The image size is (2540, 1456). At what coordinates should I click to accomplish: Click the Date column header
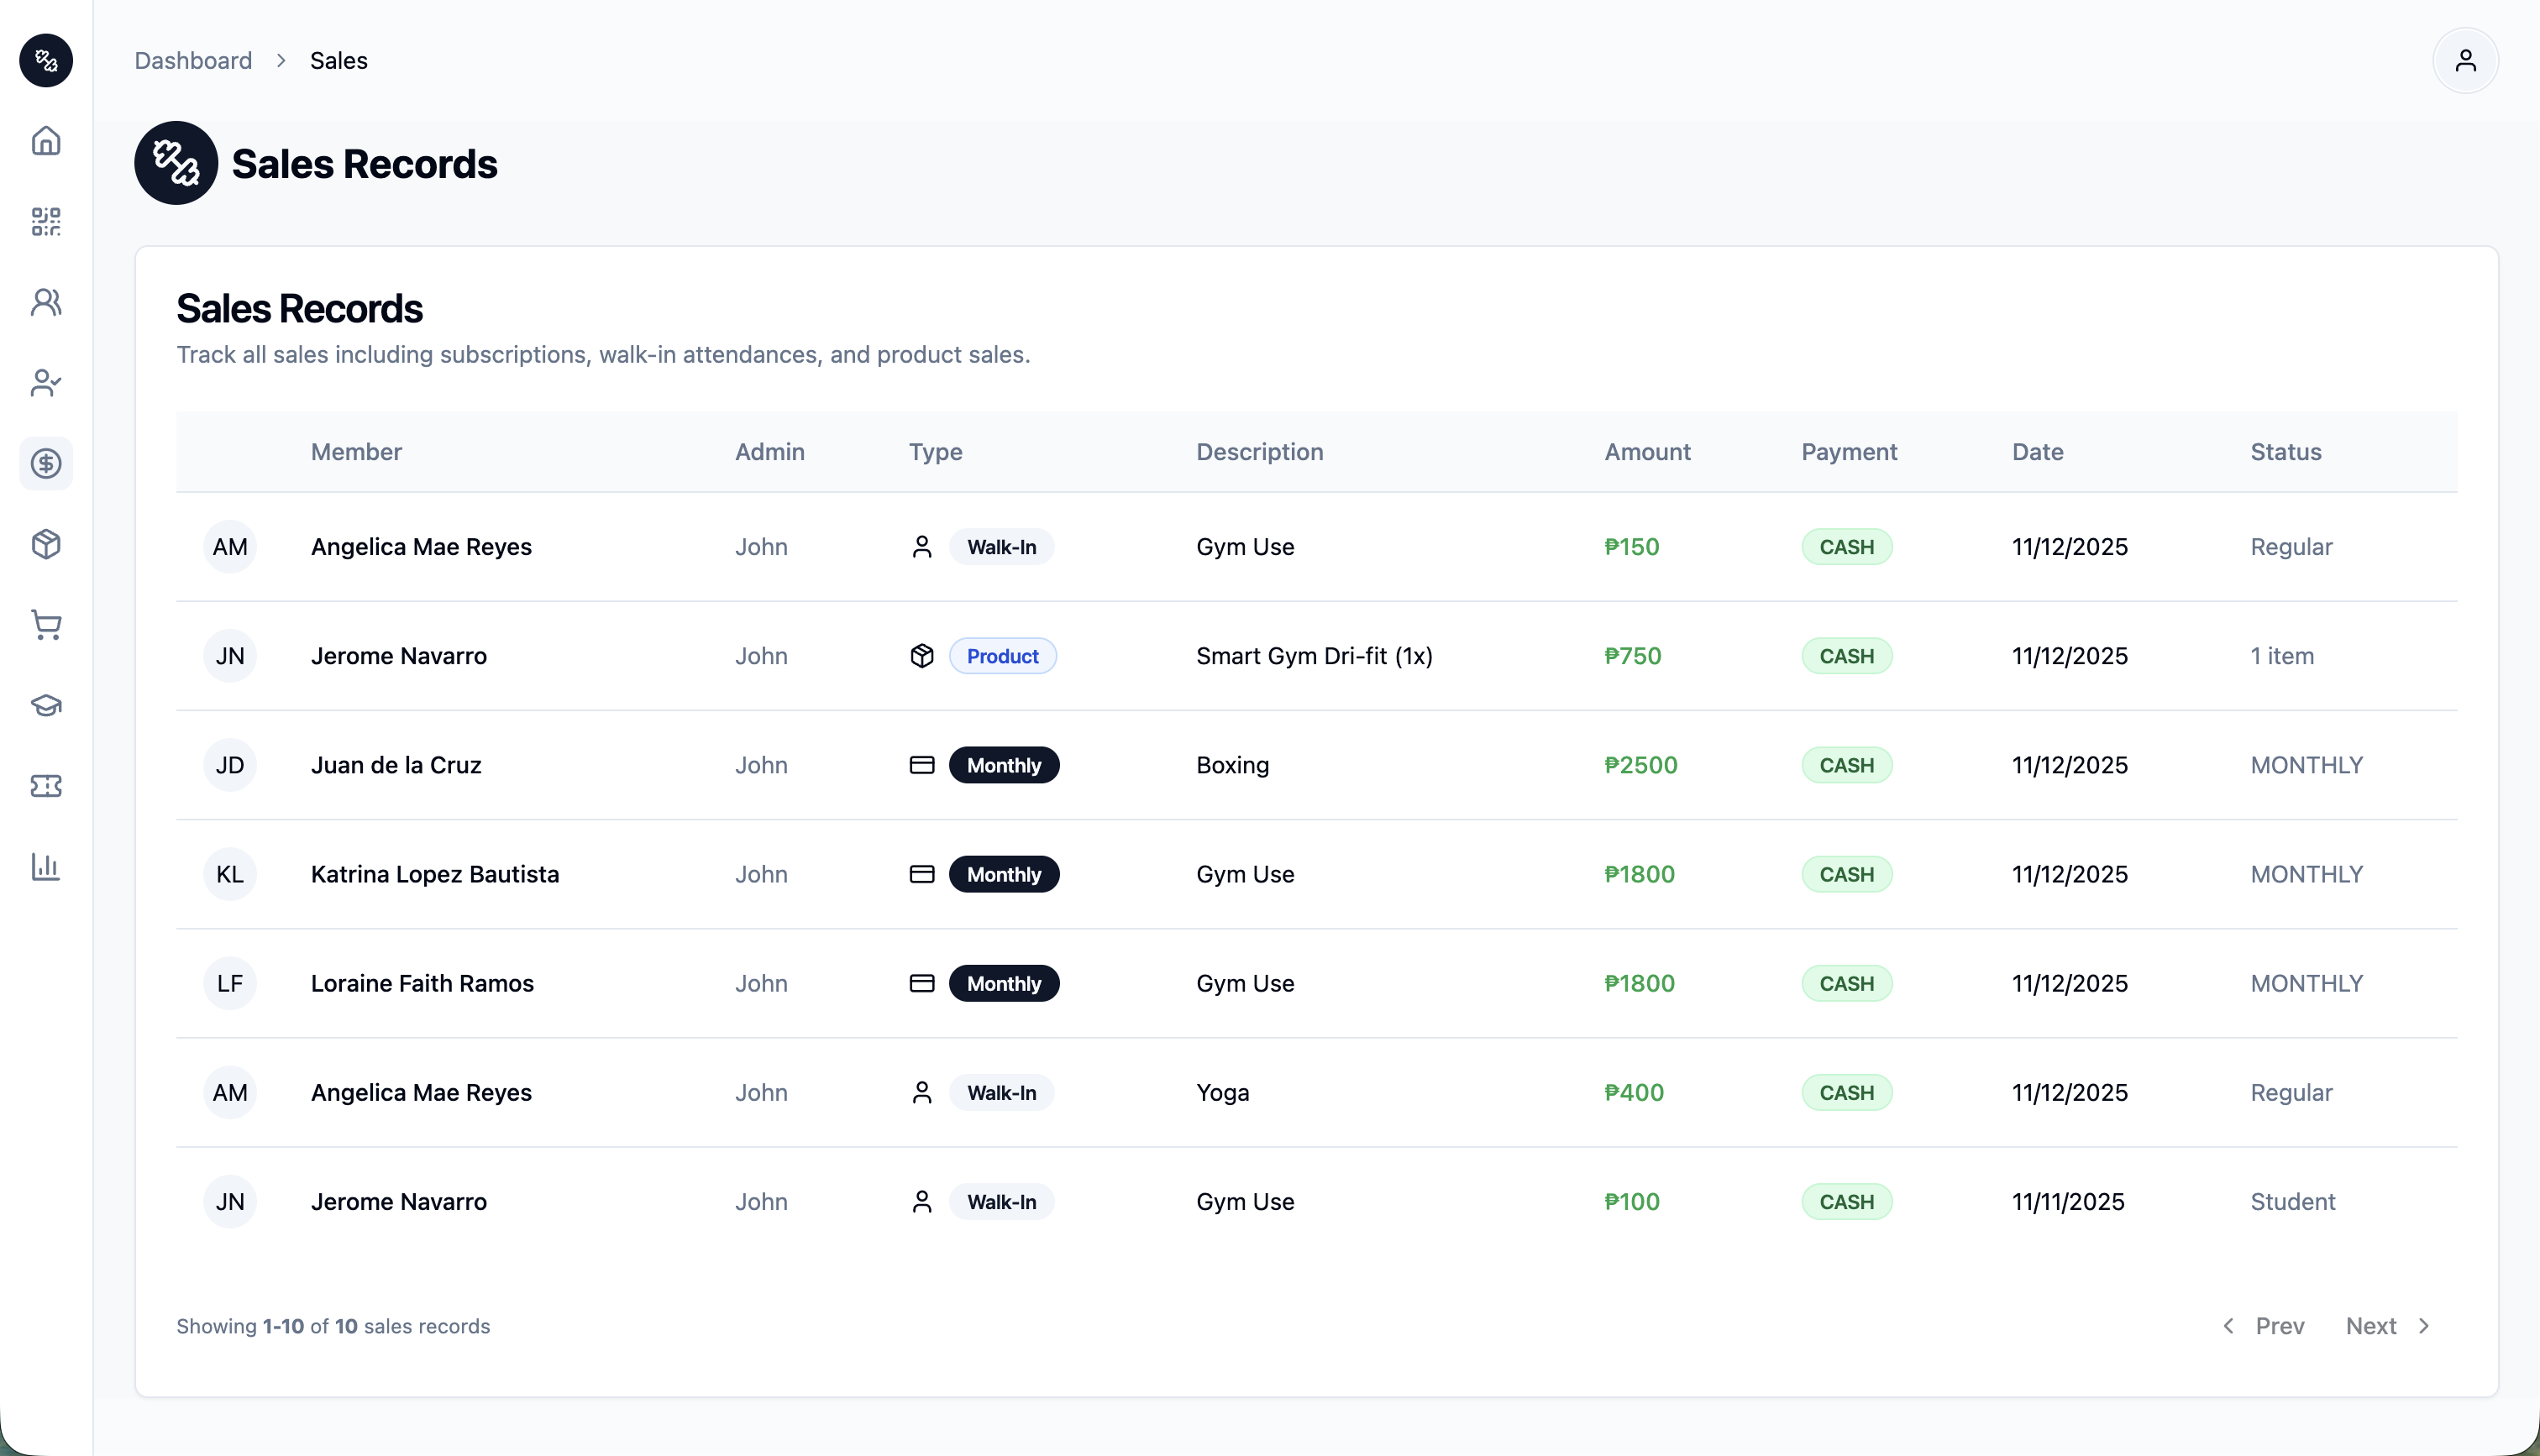point(2037,452)
